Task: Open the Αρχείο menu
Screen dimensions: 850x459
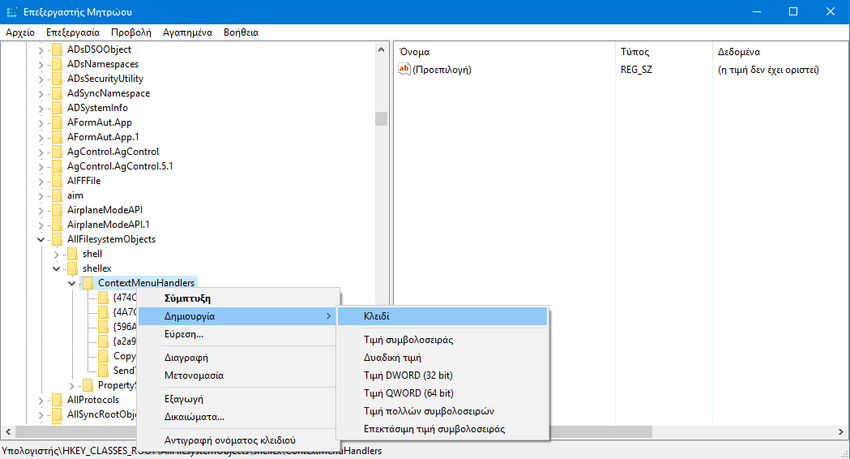Action: (x=20, y=32)
